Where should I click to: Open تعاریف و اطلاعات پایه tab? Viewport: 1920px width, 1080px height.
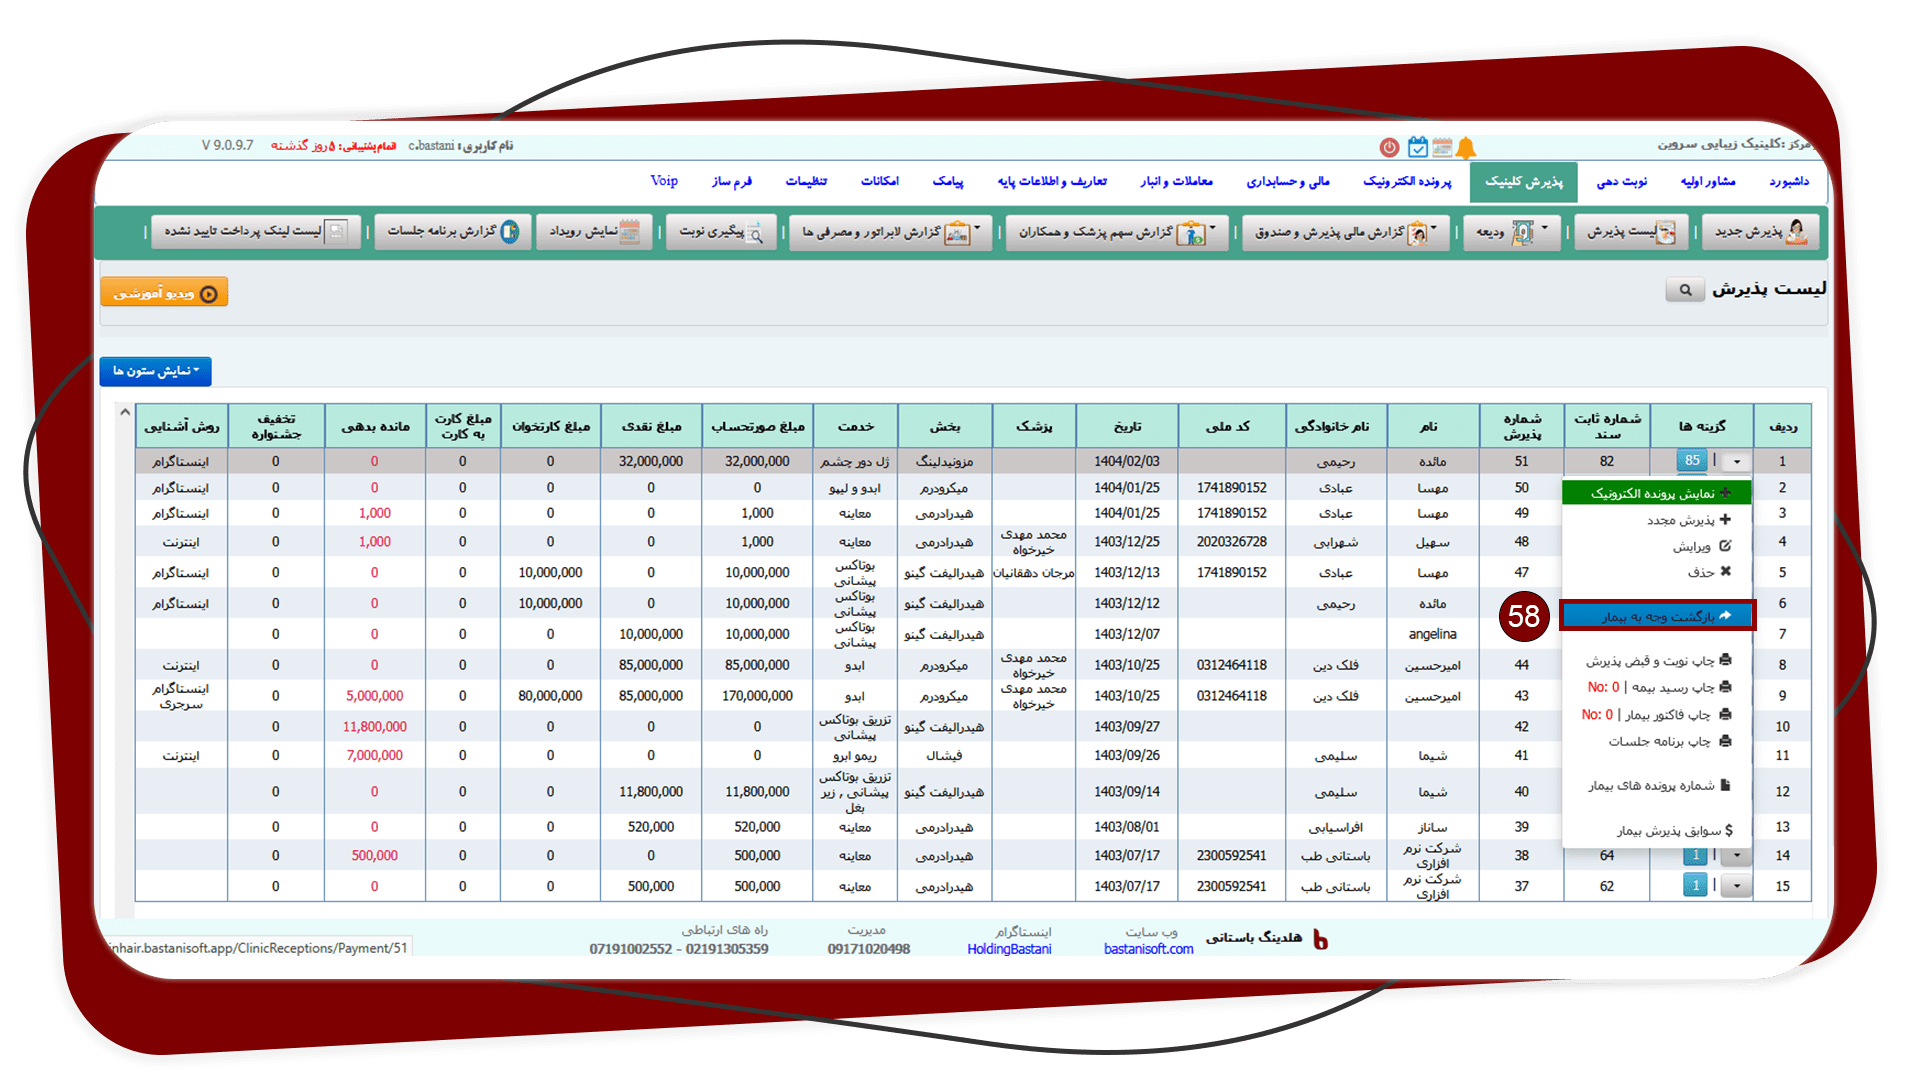click(x=1051, y=182)
